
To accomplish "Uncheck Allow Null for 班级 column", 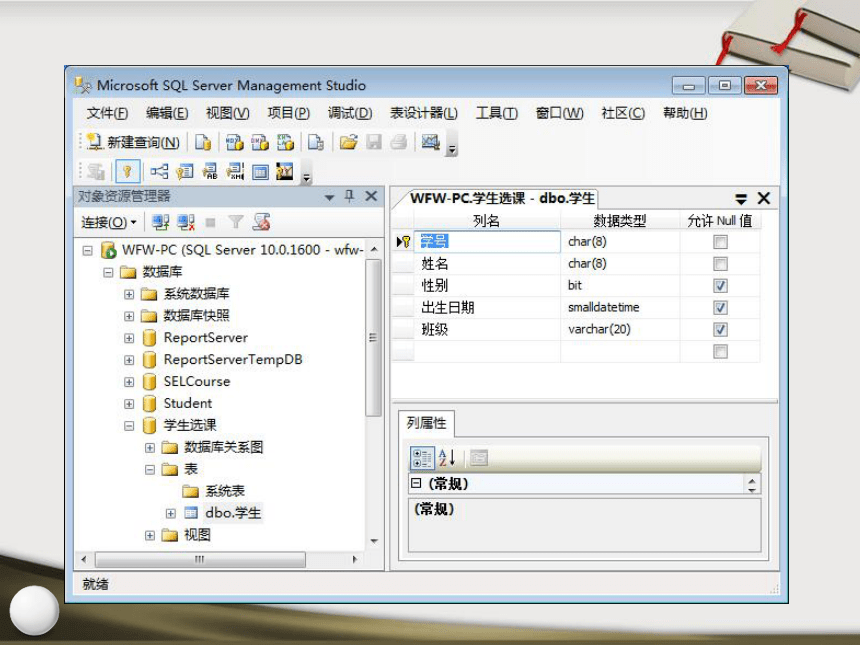I will [720, 330].
